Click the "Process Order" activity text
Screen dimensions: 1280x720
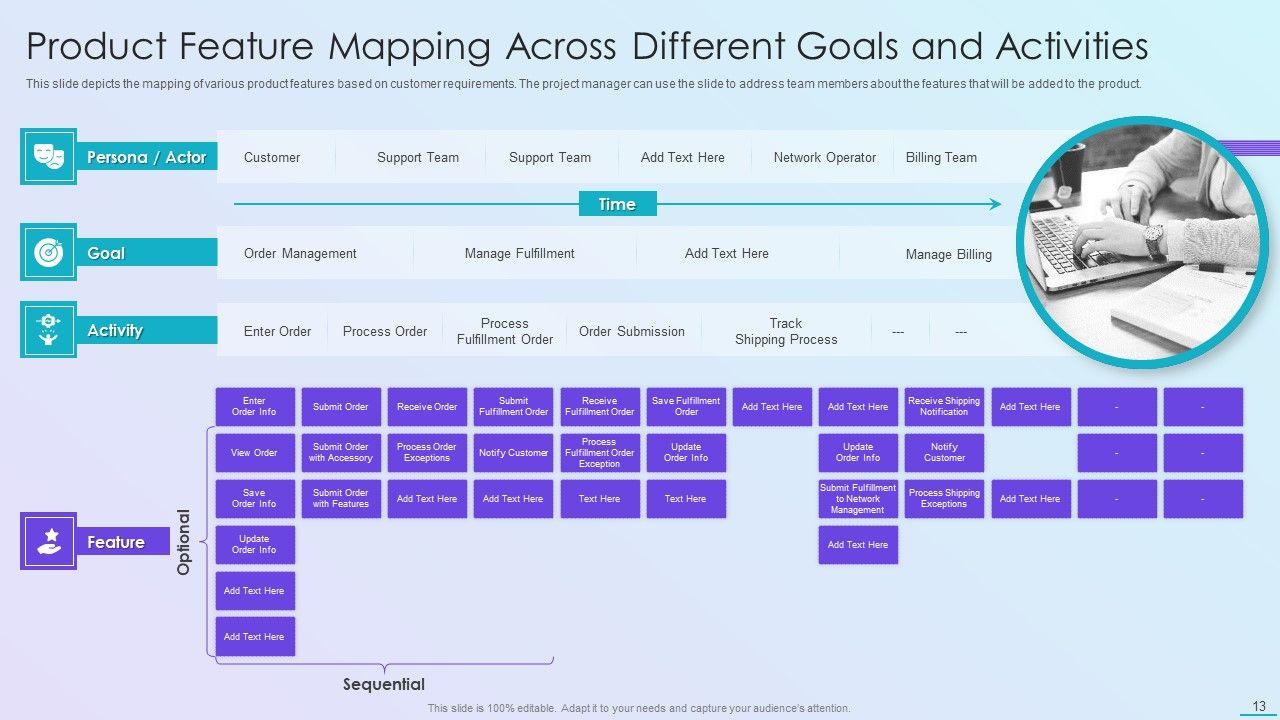pyautogui.click(x=385, y=331)
